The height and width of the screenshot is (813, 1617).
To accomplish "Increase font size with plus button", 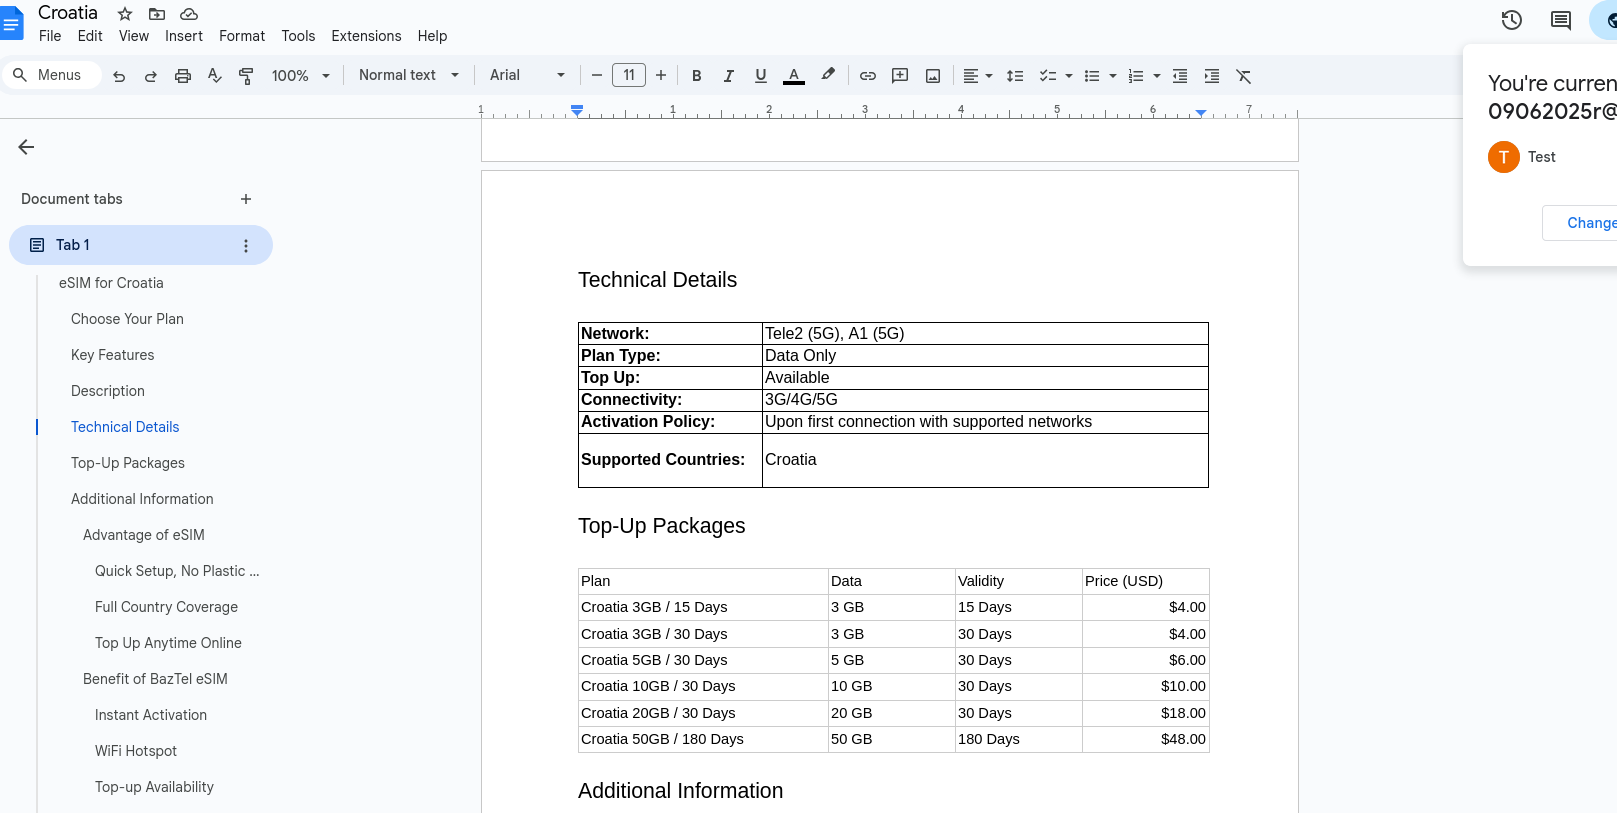I will click(661, 75).
